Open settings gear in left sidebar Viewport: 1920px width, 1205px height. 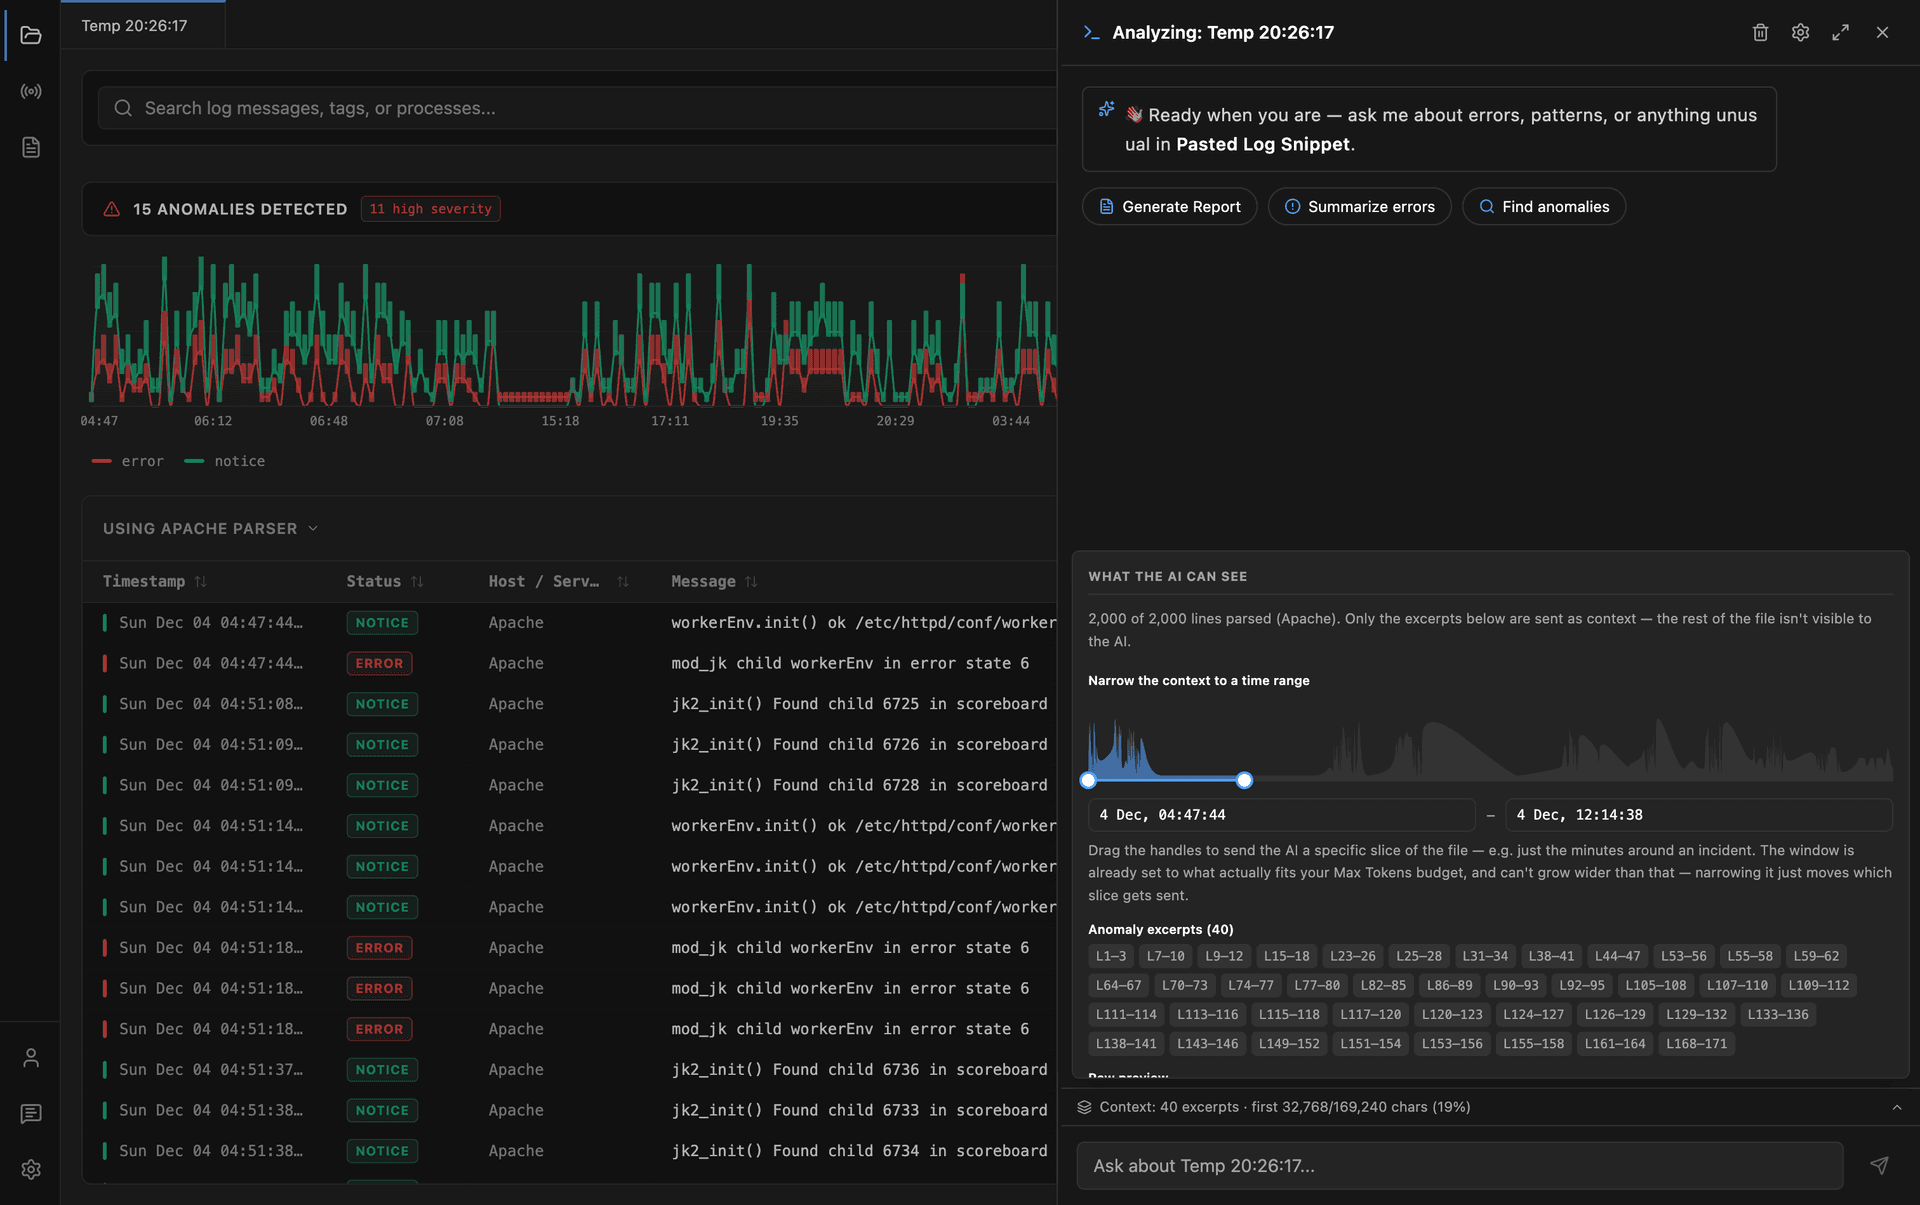(31, 1170)
